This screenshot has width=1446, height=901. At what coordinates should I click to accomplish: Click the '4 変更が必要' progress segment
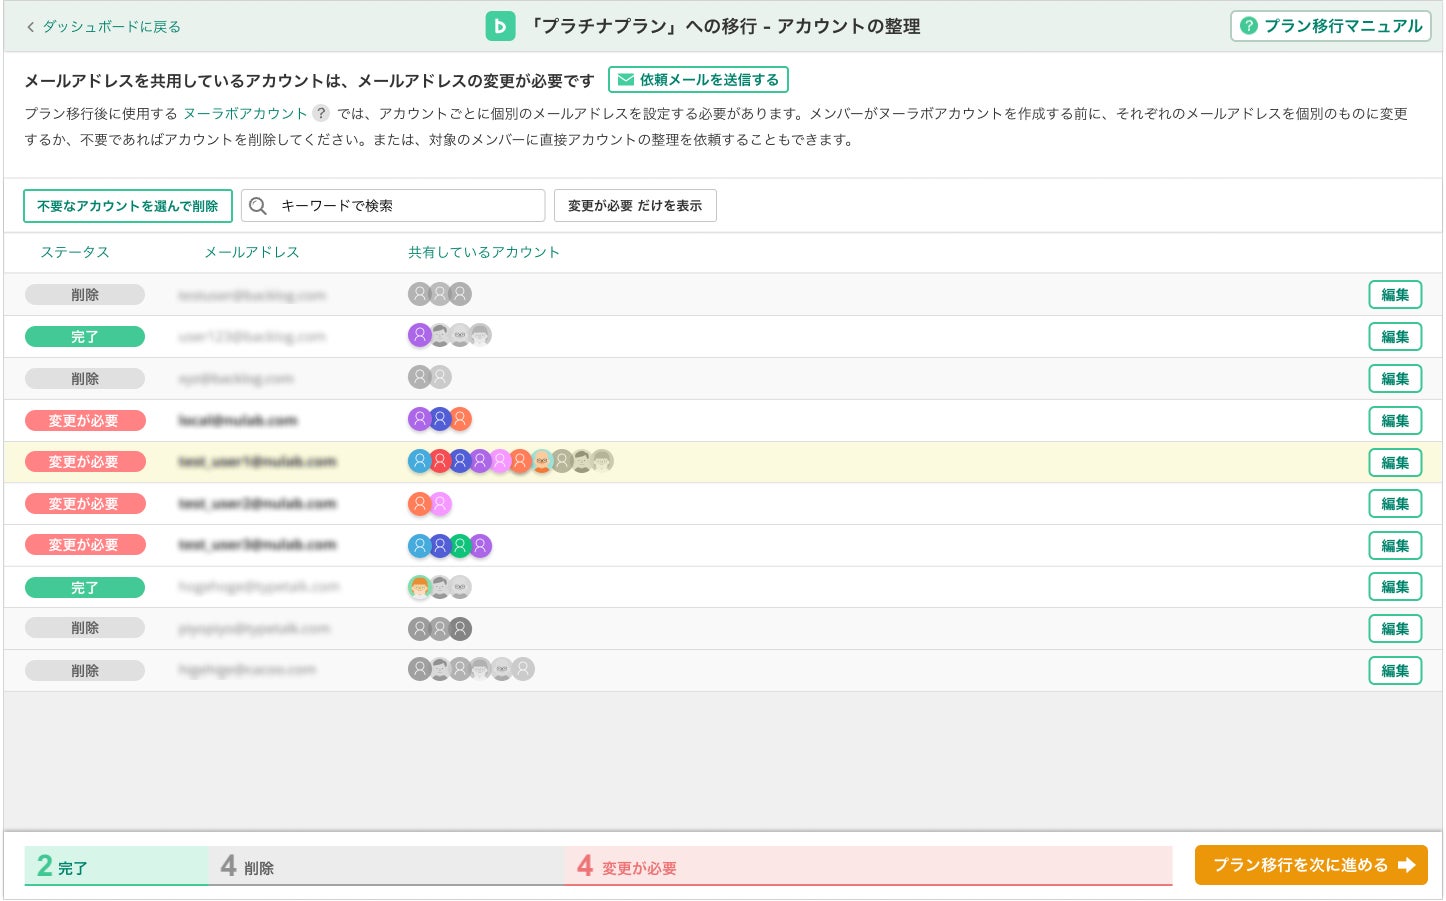tap(868, 866)
